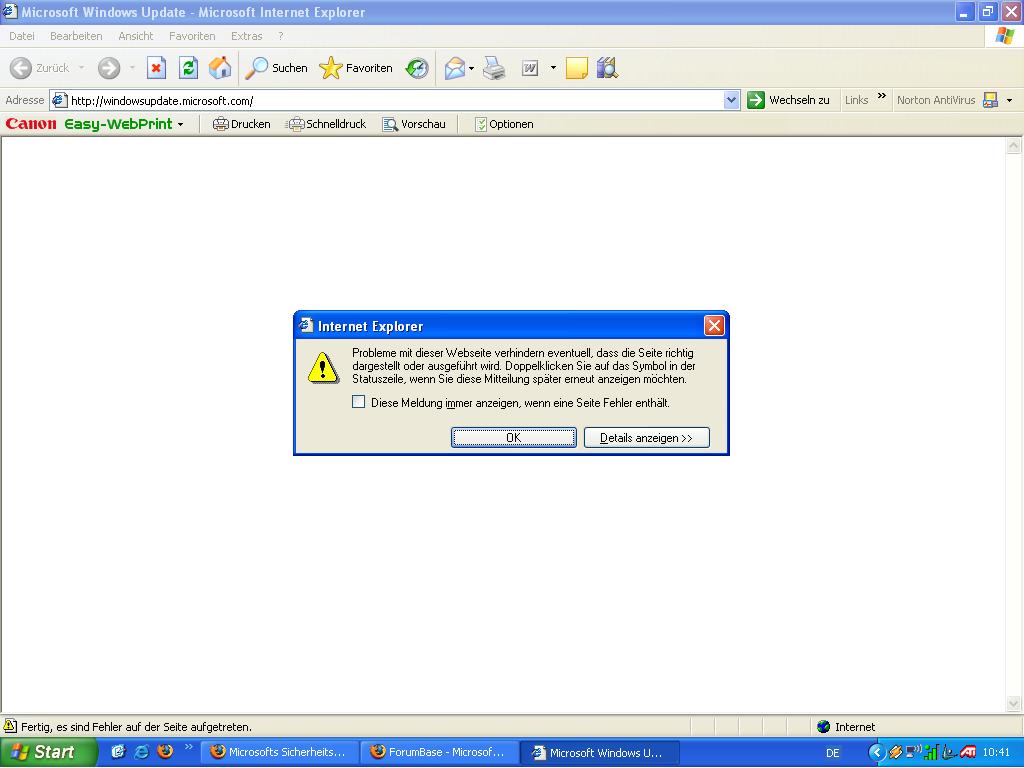Open dropdown arrow beside the mail icon
The image size is (1024, 768).
472,68
